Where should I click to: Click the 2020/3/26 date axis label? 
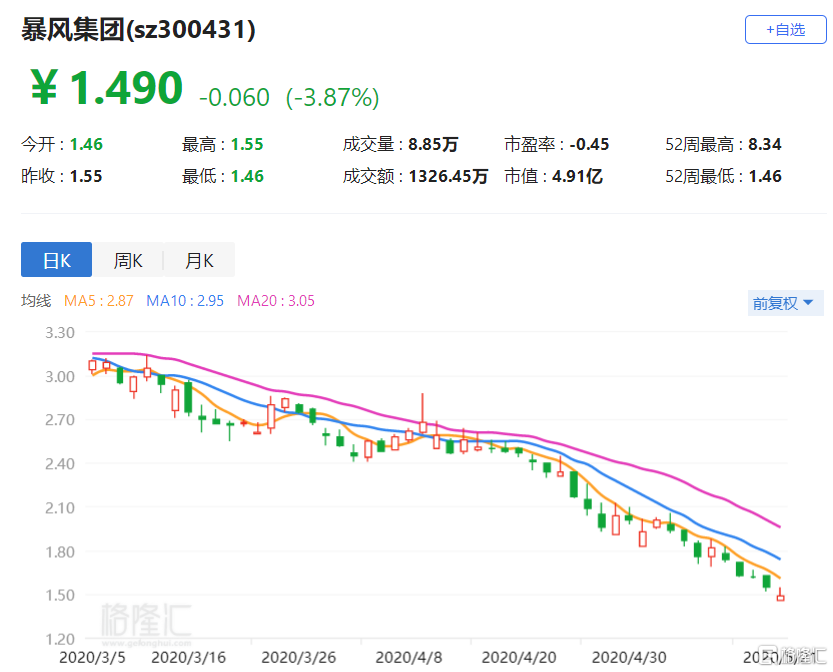click(x=299, y=658)
